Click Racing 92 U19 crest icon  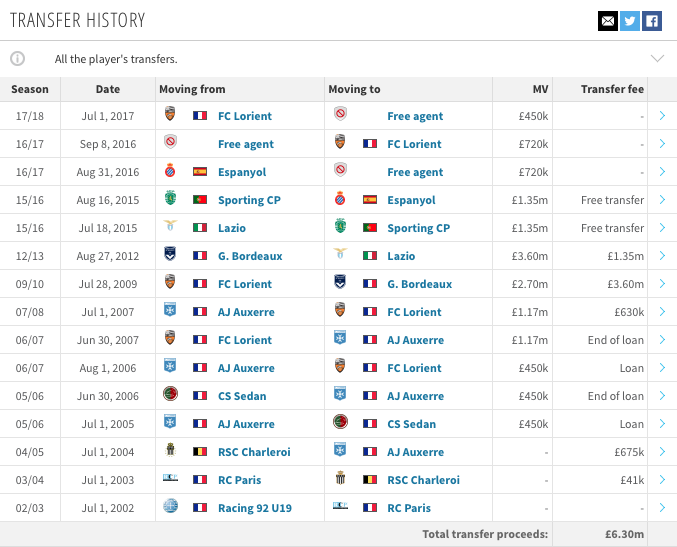tap(170, 506)
